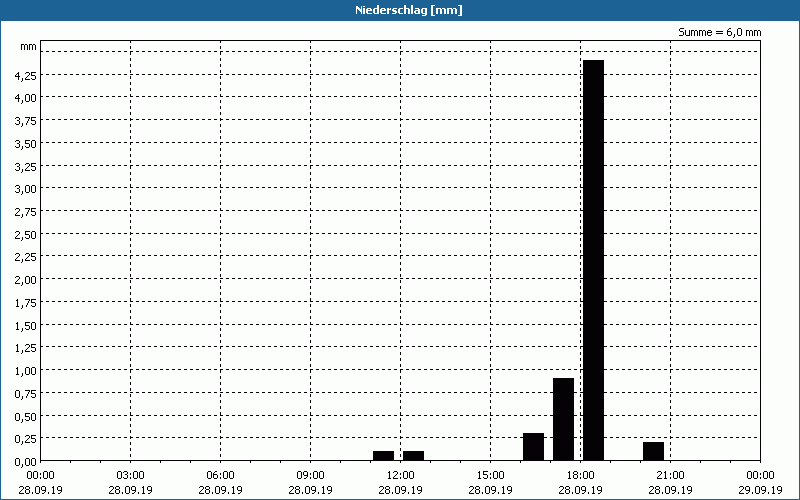Image resolution: width=800 pixels, height=500 pixels.
Task: Click the mm unit label on y-axis
Action: click(x=29, y=46)
